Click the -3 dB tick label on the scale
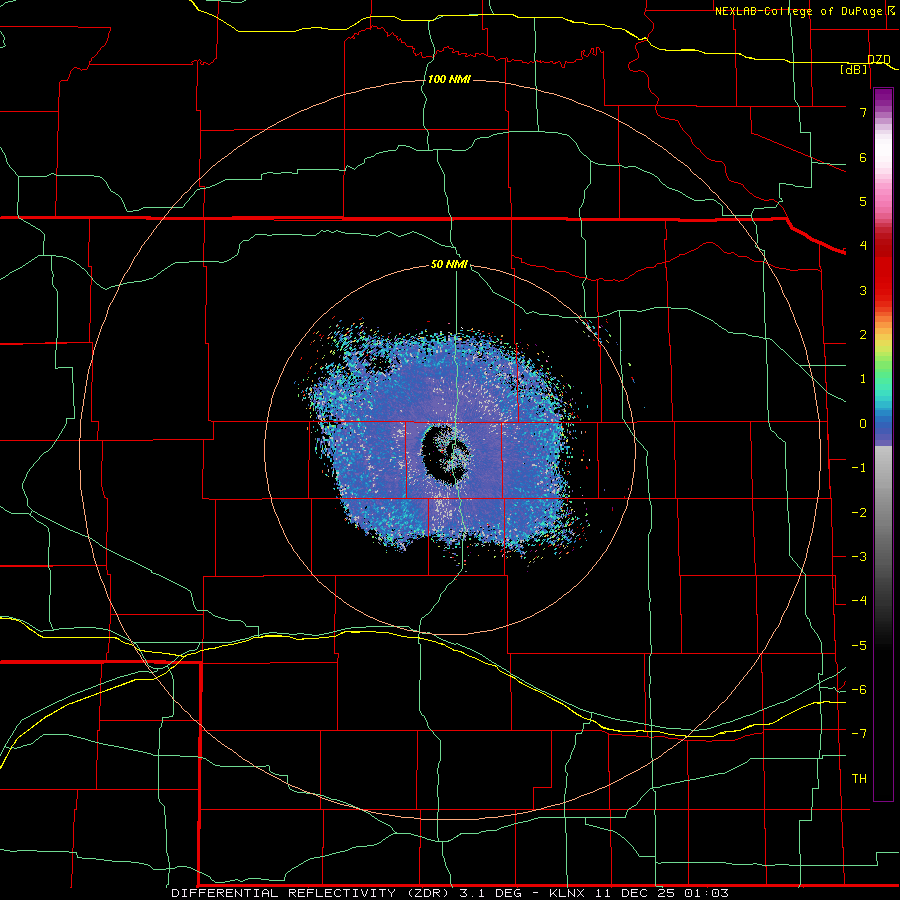The image size is (900, 900). pyautogui.click(x=859, y=556)
